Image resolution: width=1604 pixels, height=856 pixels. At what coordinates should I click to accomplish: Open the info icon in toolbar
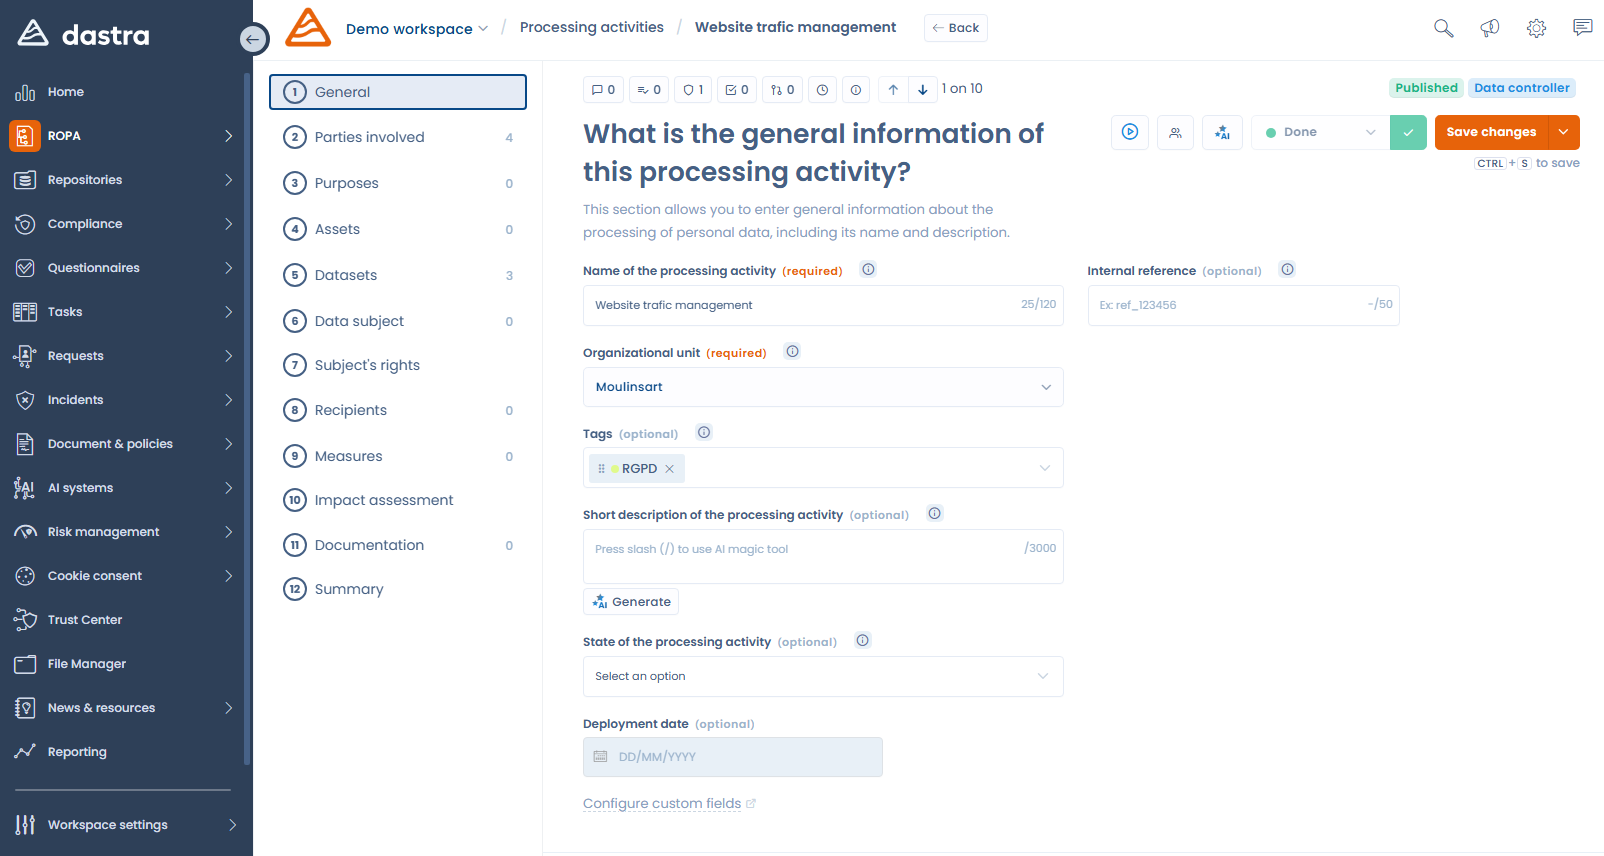pyautogui.click(x=856, y=90)
